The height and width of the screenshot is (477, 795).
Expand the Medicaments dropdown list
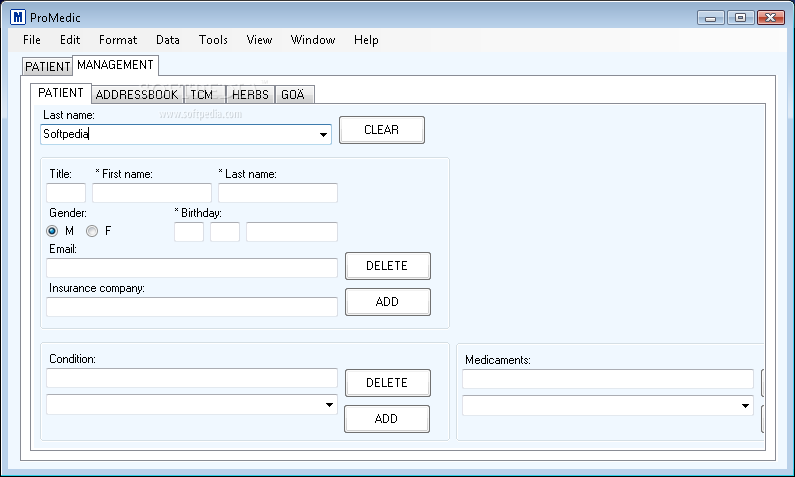(745, 406)
